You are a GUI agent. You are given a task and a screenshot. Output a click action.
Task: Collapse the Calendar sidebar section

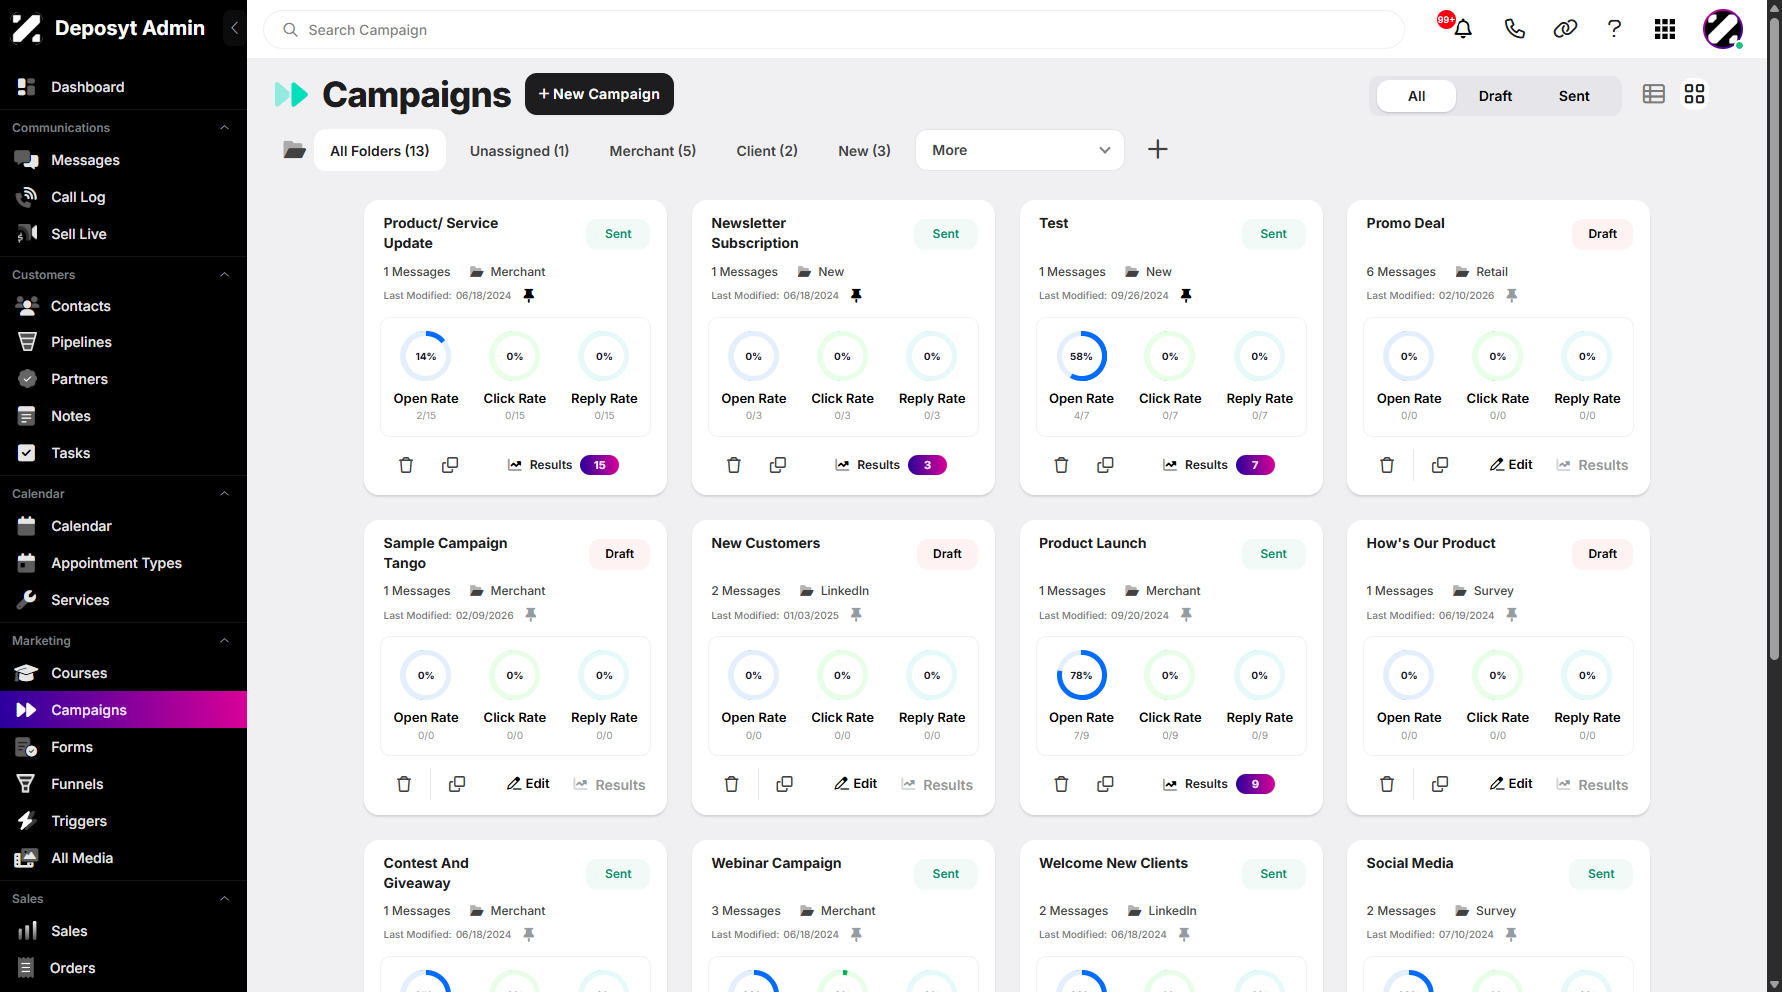[224, 494]
